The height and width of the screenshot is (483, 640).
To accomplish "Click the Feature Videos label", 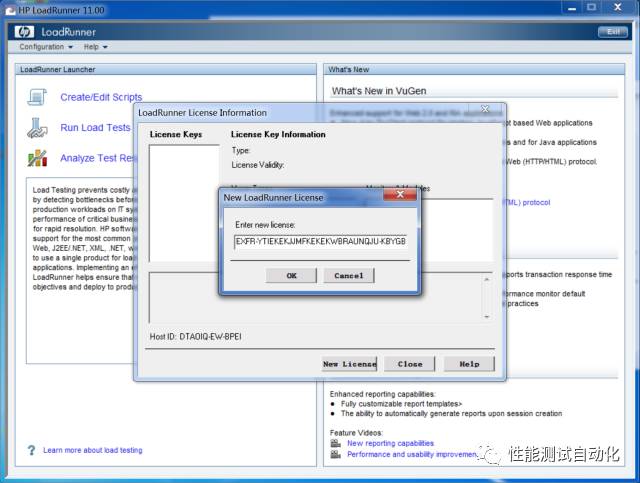I will point(356,433).
